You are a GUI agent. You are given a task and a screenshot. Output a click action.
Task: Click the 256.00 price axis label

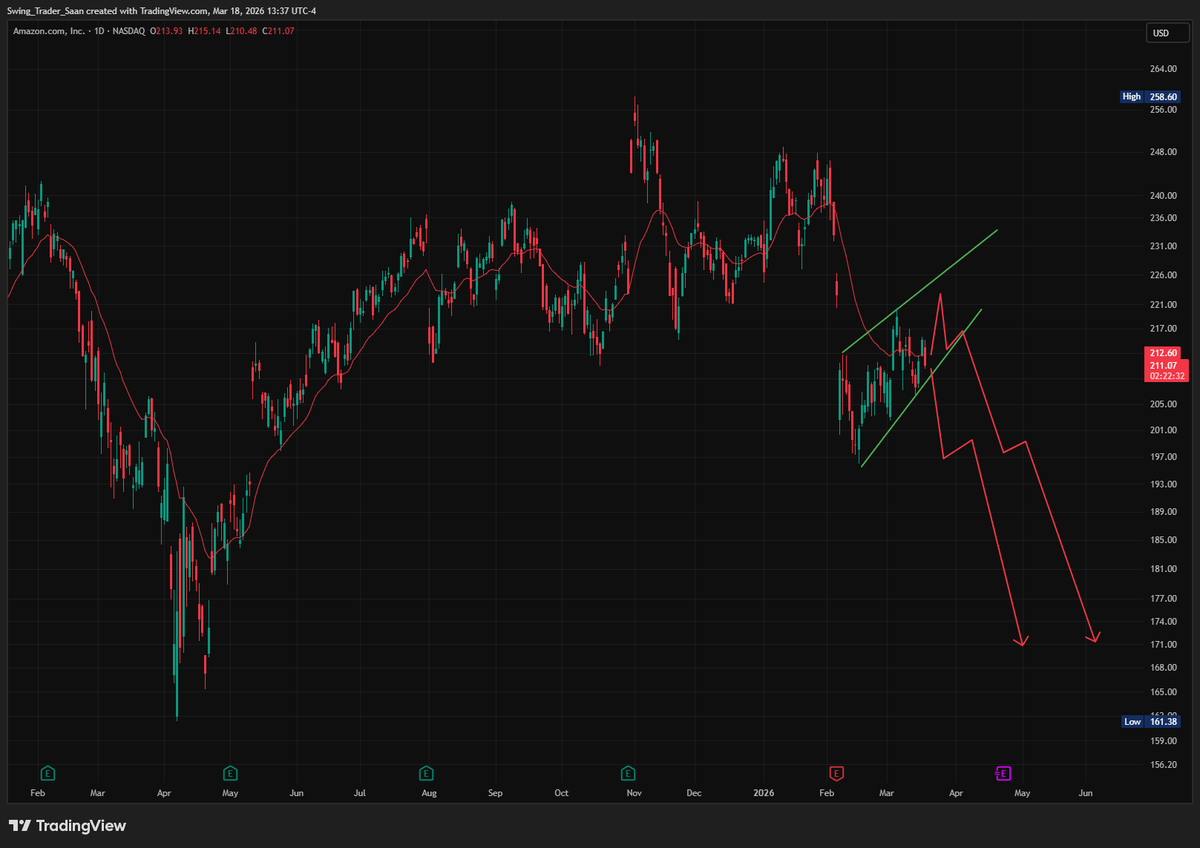pyautogui.click(x=1163, y=110)
